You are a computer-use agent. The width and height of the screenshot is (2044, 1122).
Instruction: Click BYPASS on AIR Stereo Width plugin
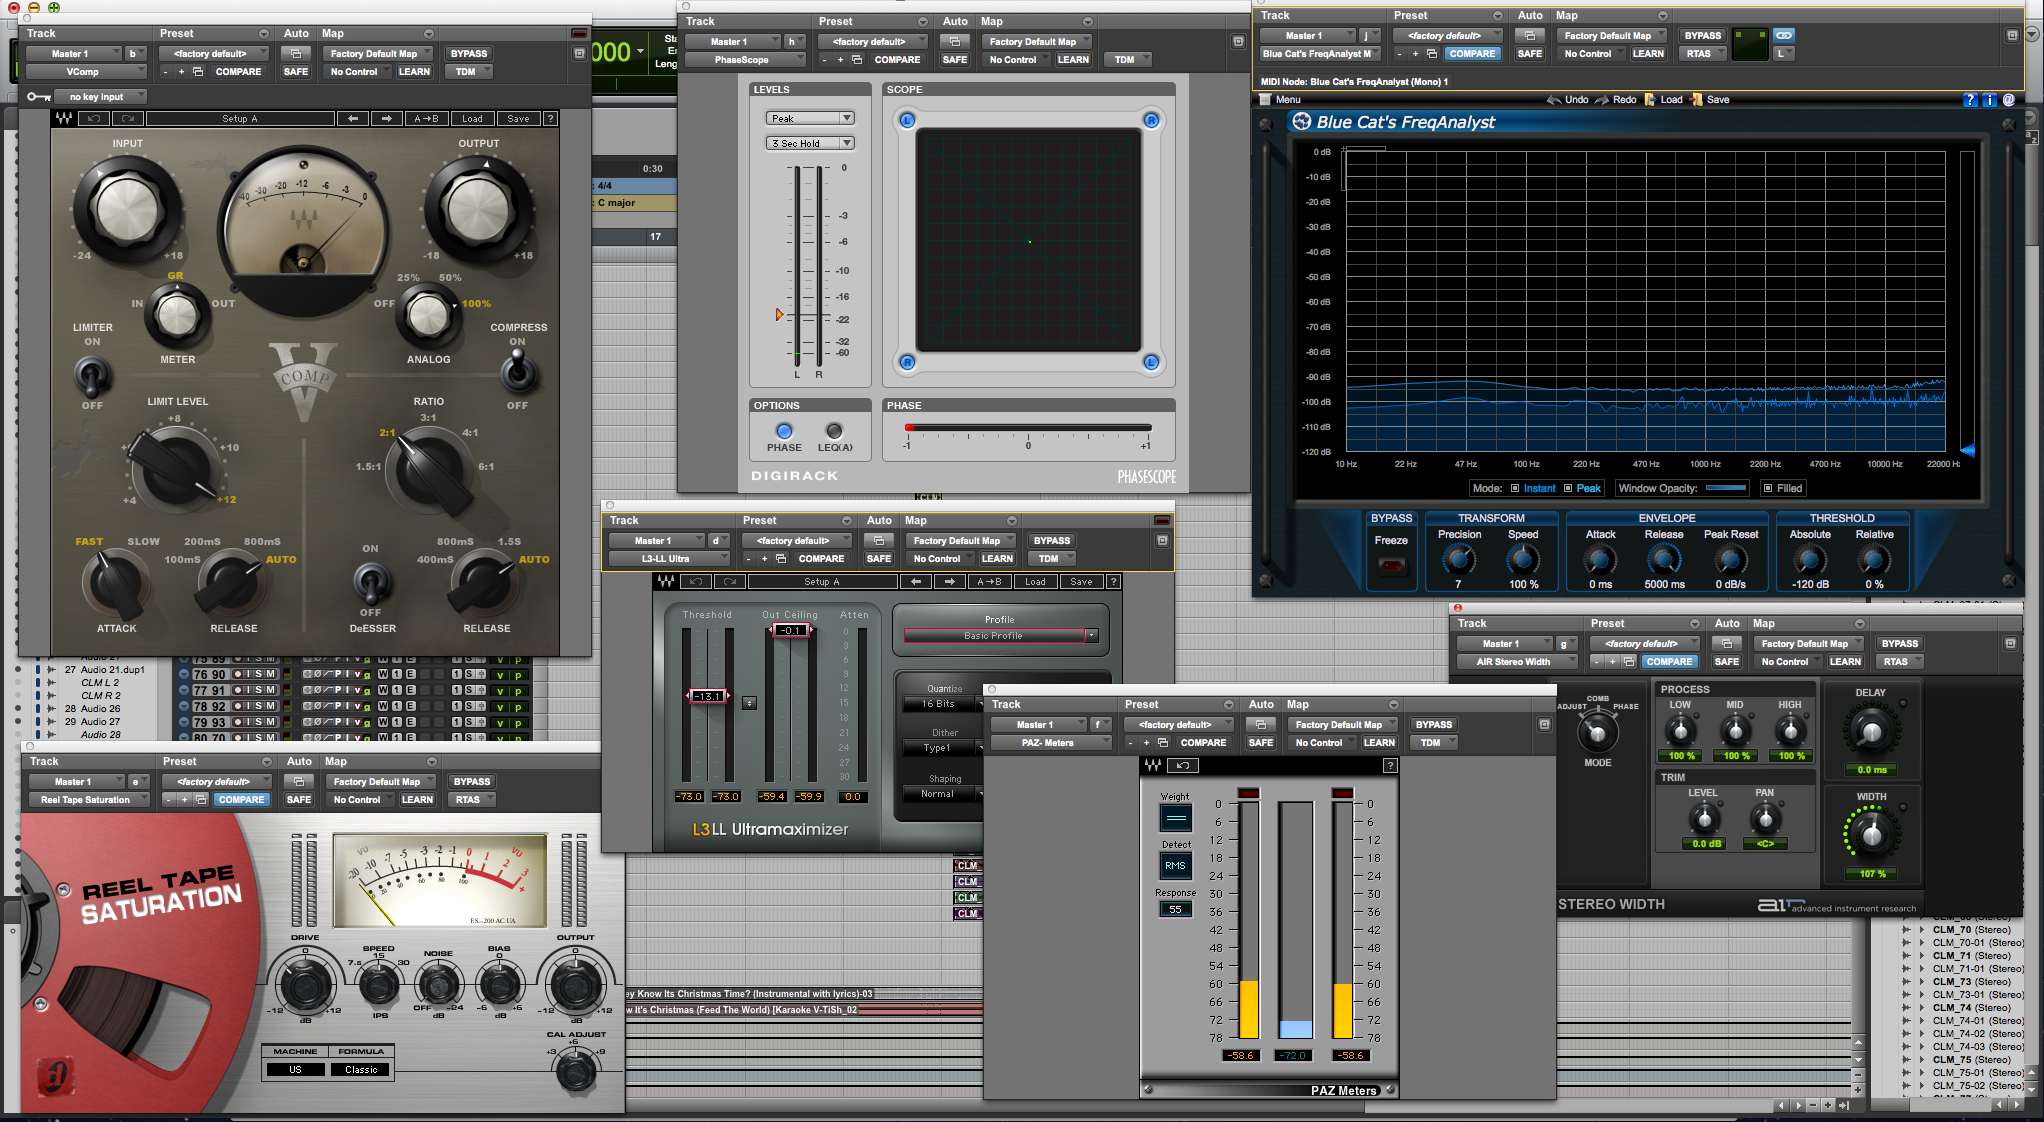tap(1899, 644)
